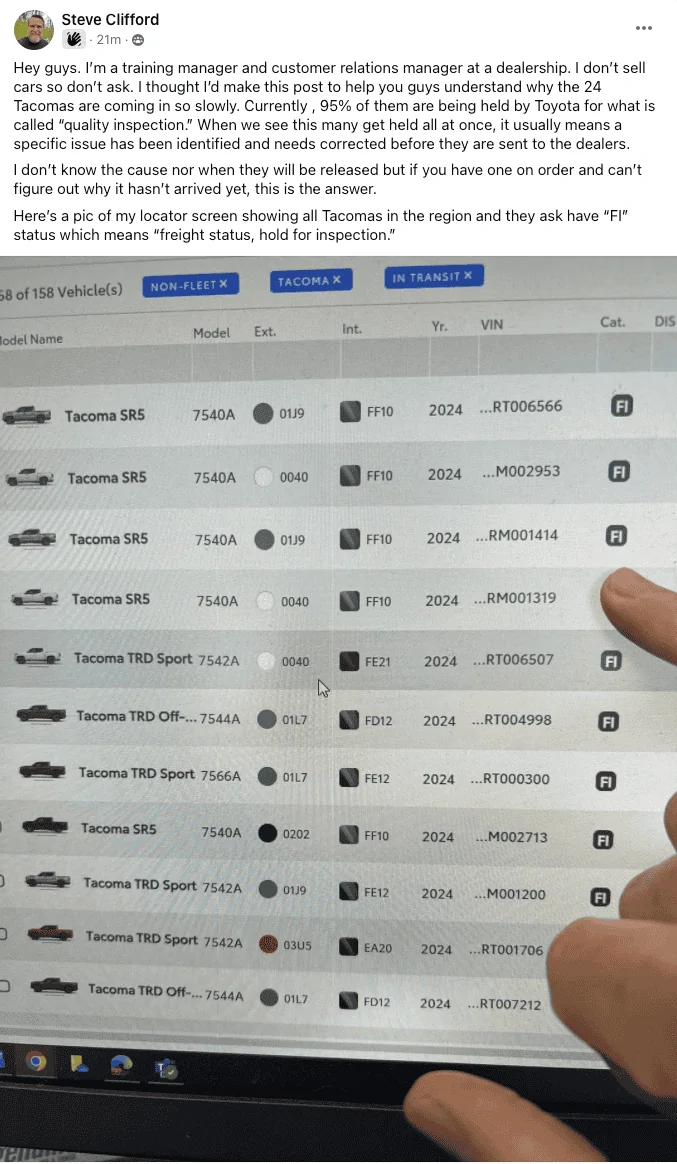677x1164 pixels.
Task: Click 'Tacoma TRD Sport' in the RT006507 row
Action: [x=133, y=658]
